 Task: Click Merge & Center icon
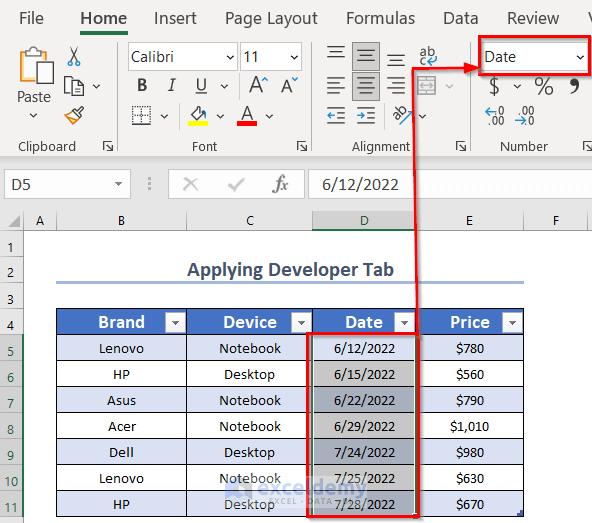click(427, 86)
